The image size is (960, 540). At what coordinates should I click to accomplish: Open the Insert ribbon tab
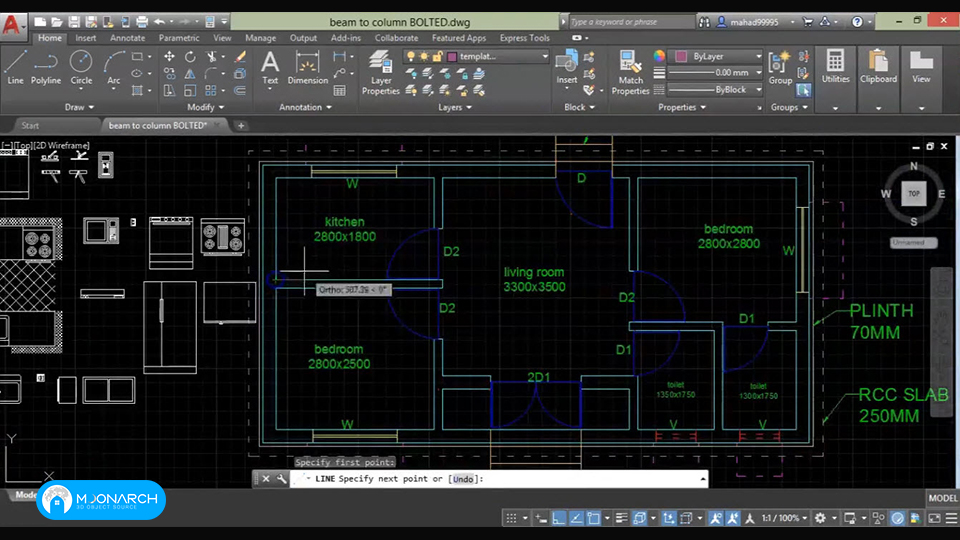pos(86,38)
